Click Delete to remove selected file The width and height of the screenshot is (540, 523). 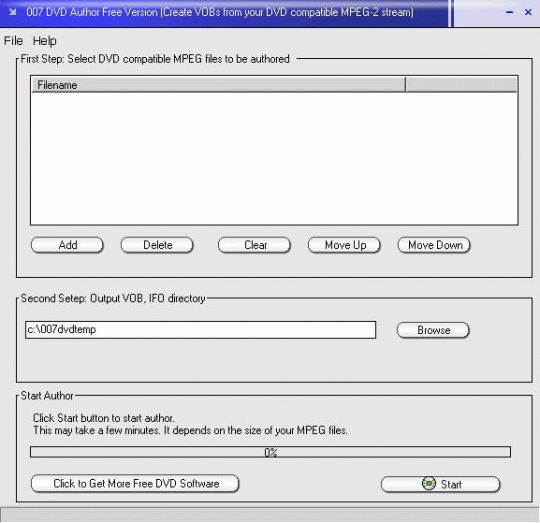click(x=157, y=245)
